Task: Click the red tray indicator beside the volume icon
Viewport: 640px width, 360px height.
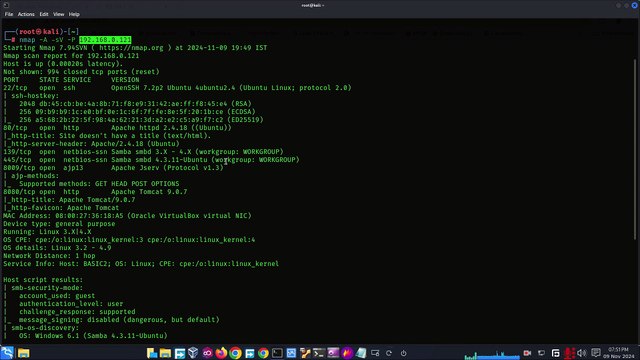Action: 569,353
